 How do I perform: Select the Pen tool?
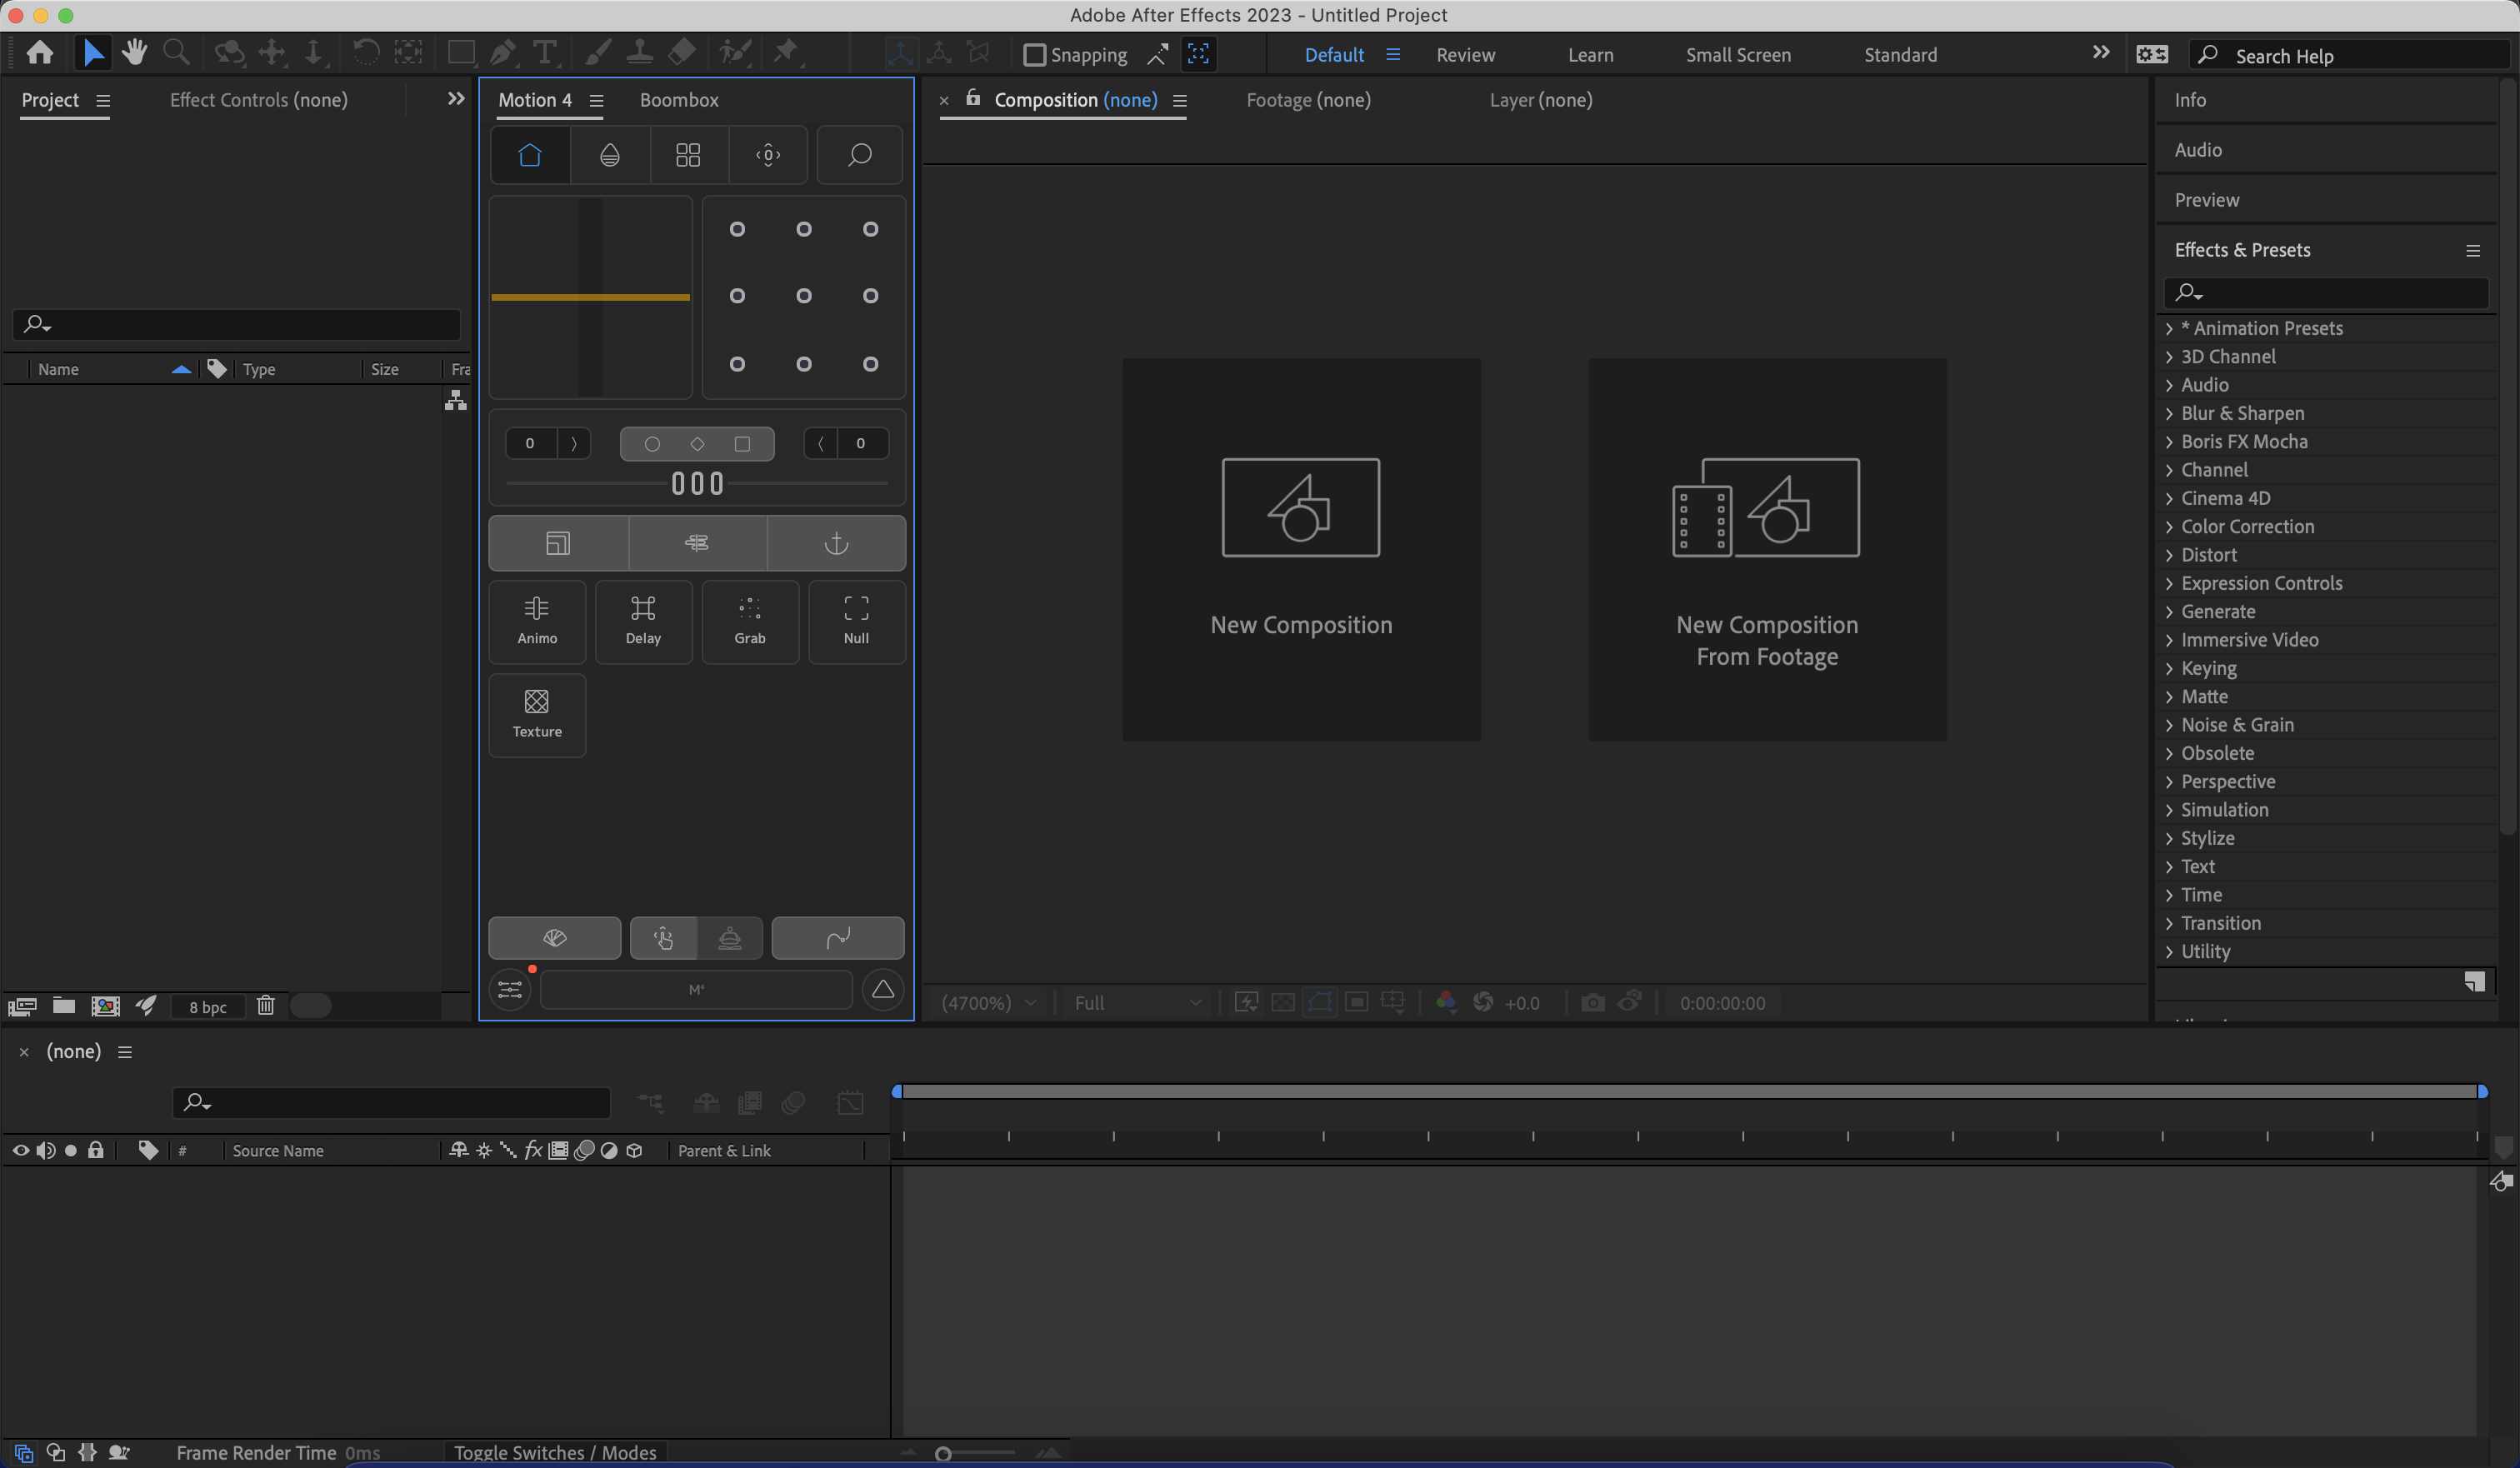point(503,52)
